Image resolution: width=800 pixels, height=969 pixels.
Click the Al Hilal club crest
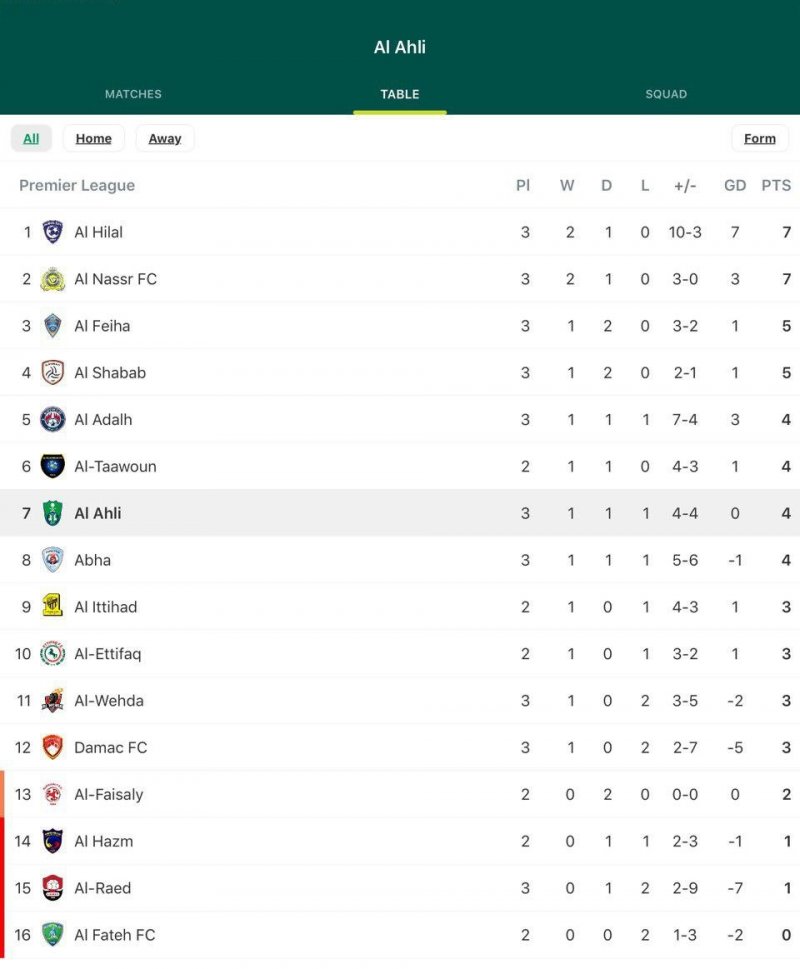[52, 232]
